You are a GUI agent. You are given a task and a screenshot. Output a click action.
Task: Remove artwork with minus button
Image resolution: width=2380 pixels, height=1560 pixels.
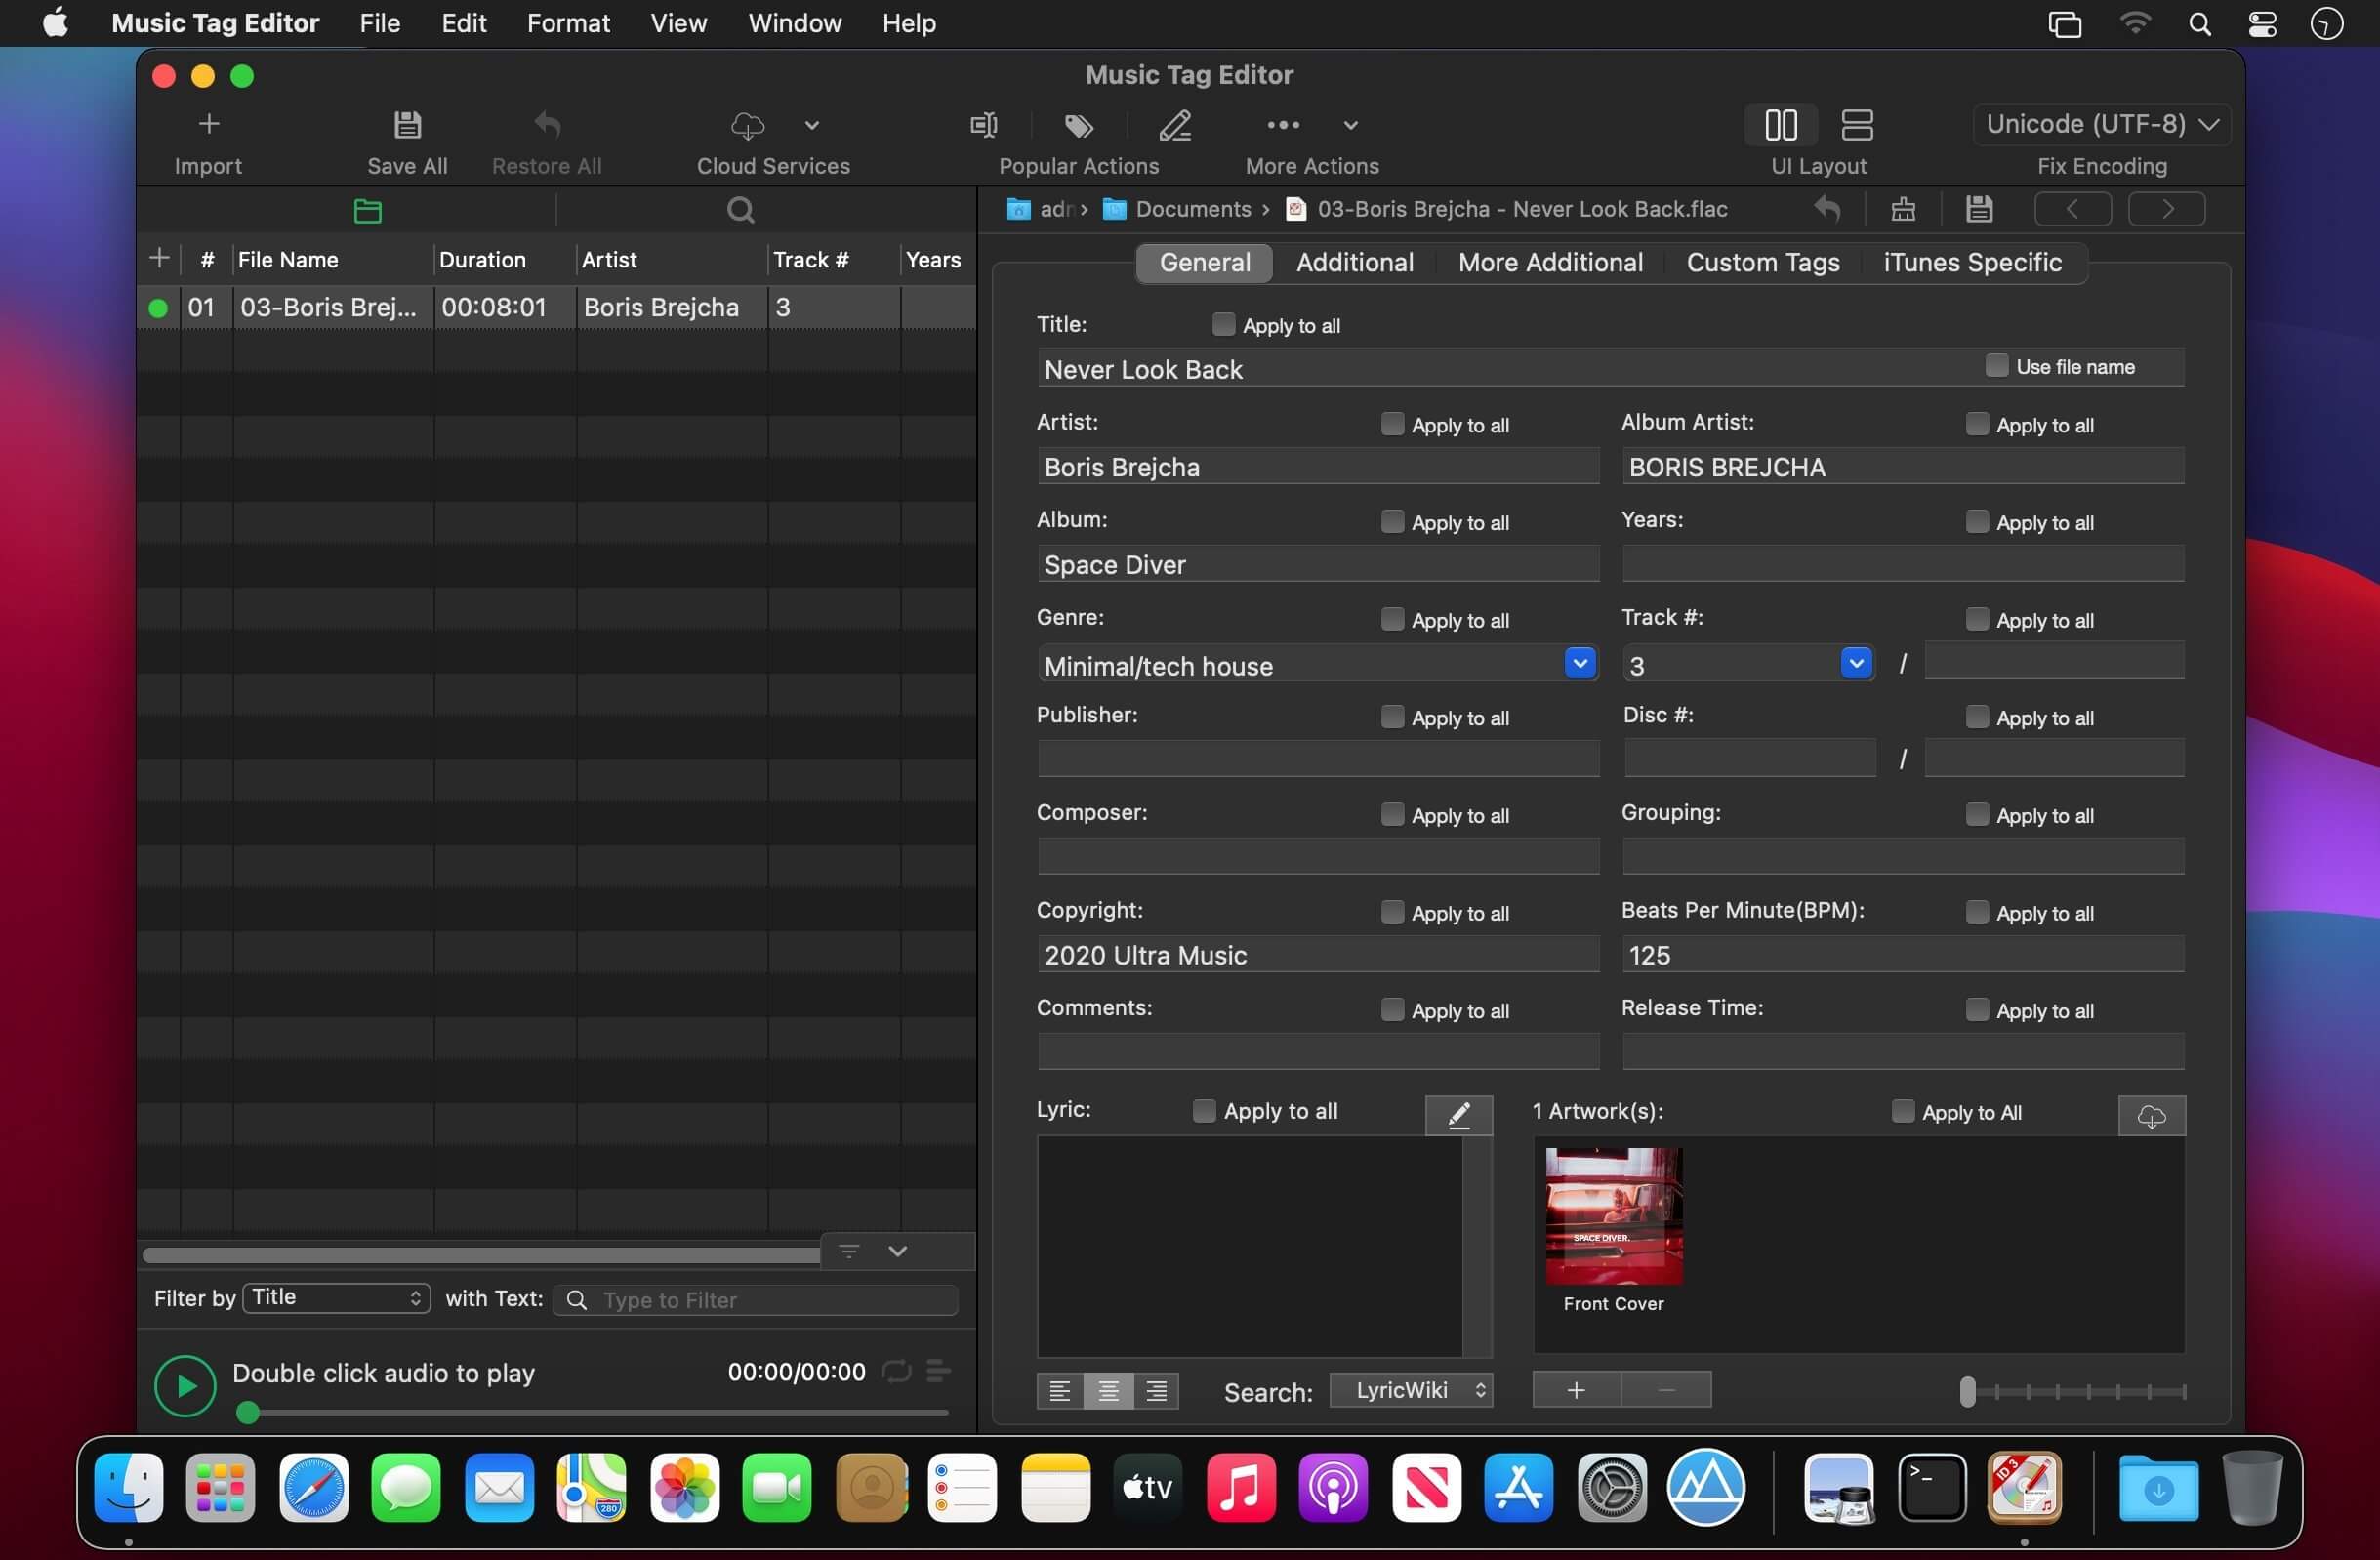[x=1666, y=1390]
